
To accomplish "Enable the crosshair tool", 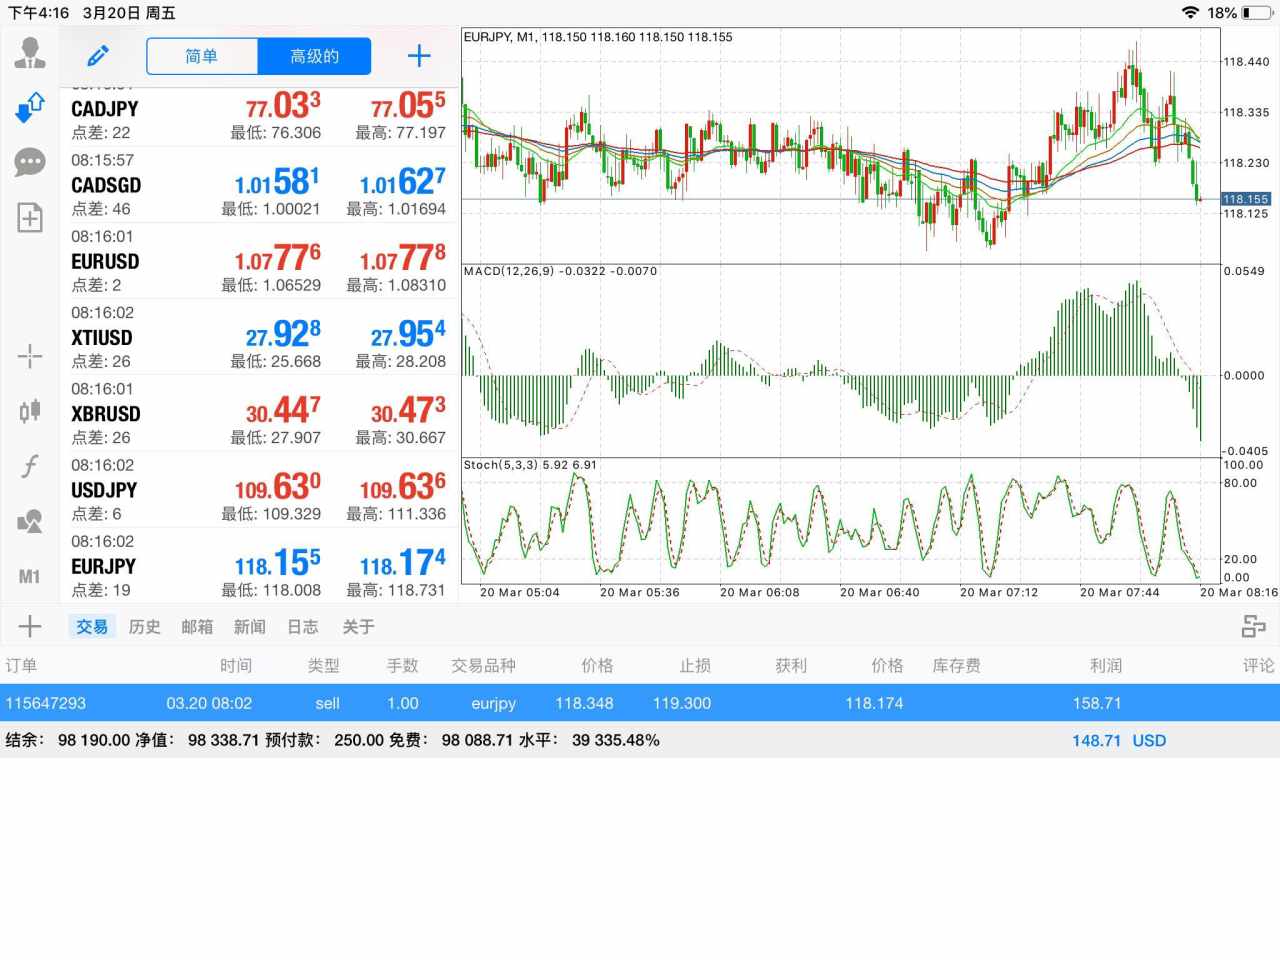I will pos(30,355).
